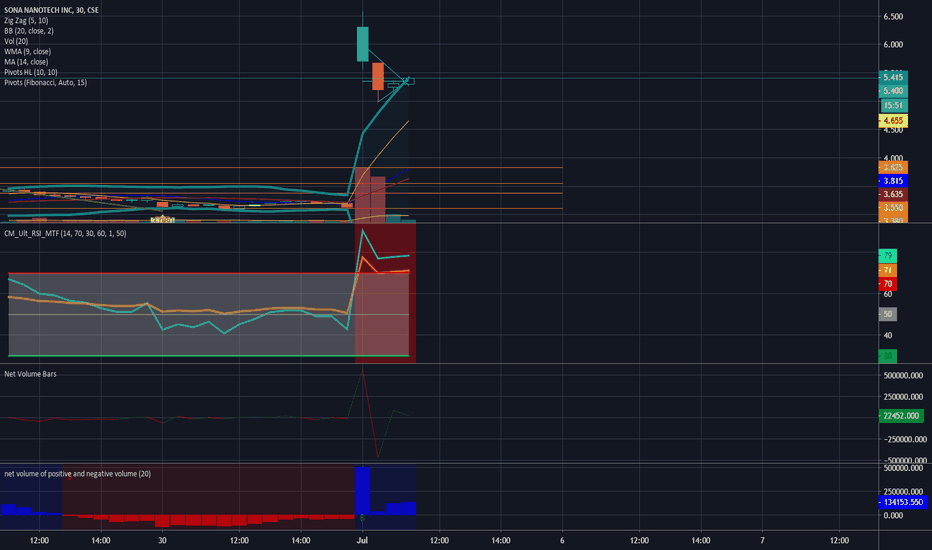
Task: Click the 6.000 price axis label
Action: point(893,45)
